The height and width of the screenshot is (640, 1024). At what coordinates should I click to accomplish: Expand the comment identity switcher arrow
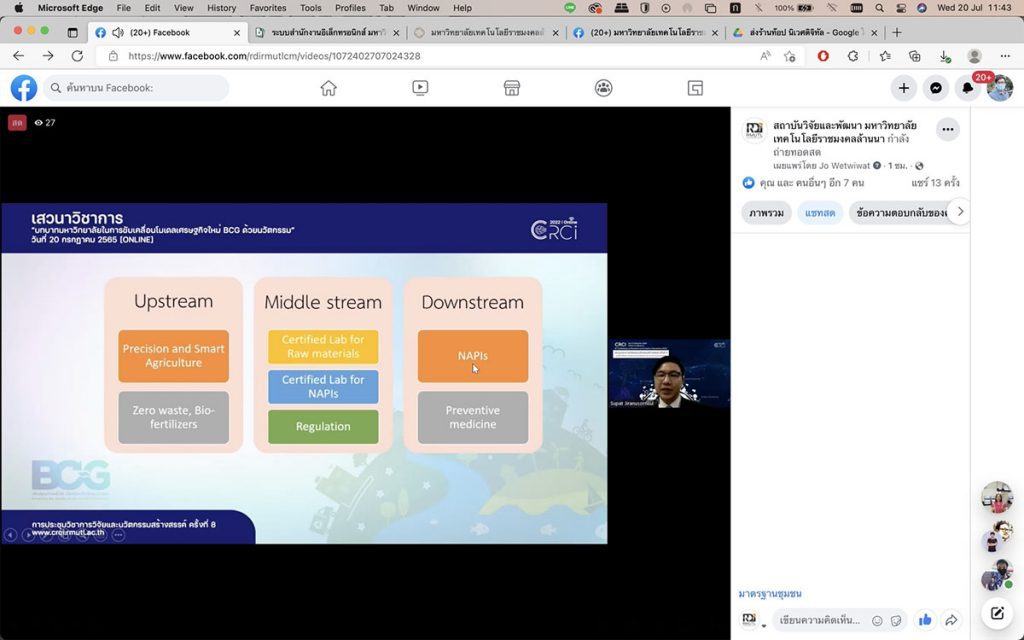click(x=765, y=626)
